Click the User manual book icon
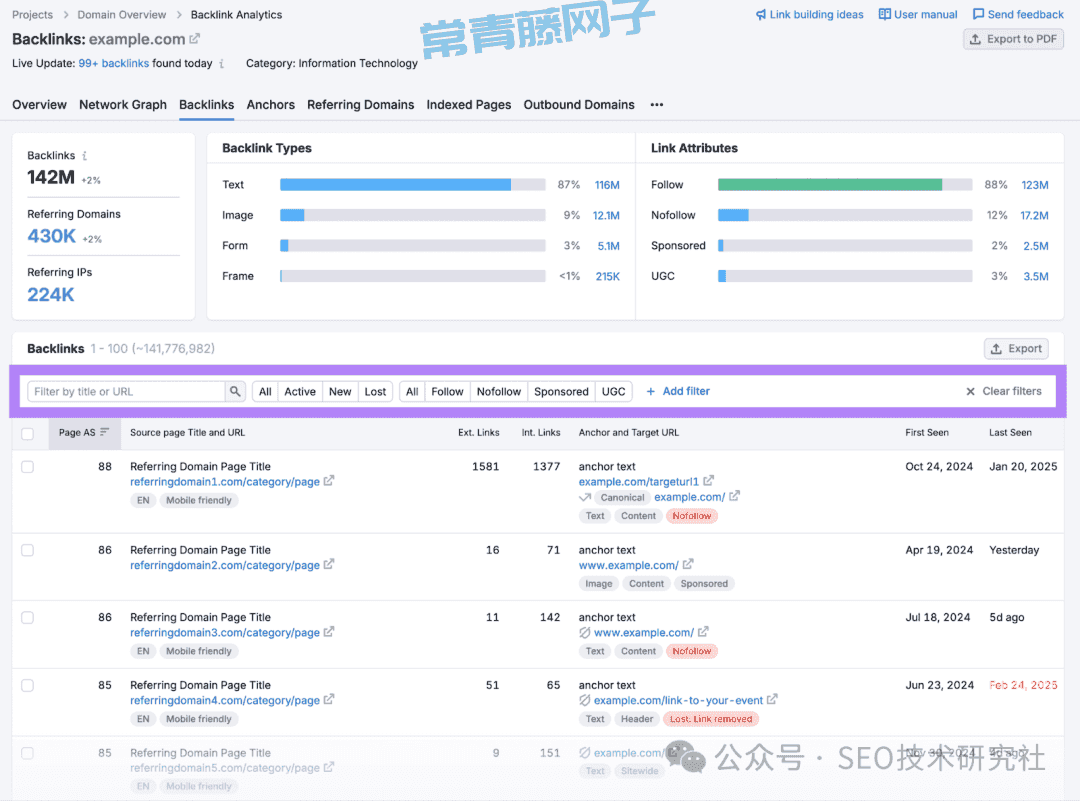1080x801 pixels. tap(885, 14)
